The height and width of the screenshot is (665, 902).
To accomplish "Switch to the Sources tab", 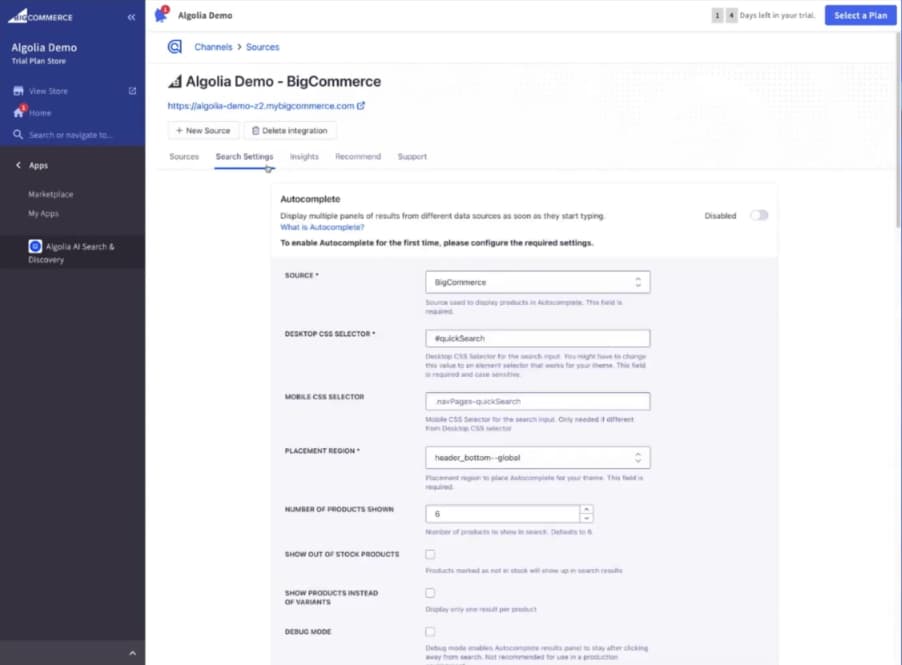I will click(184, 156).
